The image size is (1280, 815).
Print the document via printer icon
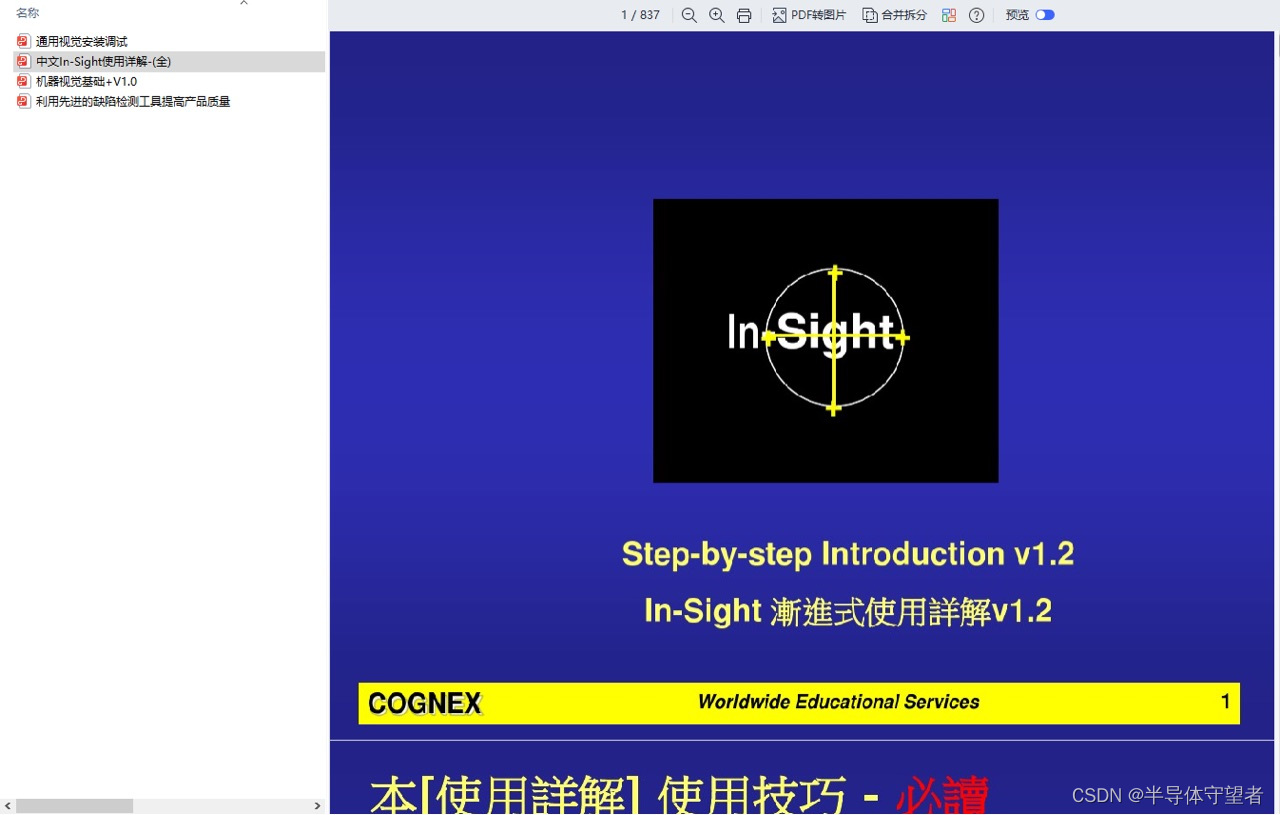(x=744, y=15)
